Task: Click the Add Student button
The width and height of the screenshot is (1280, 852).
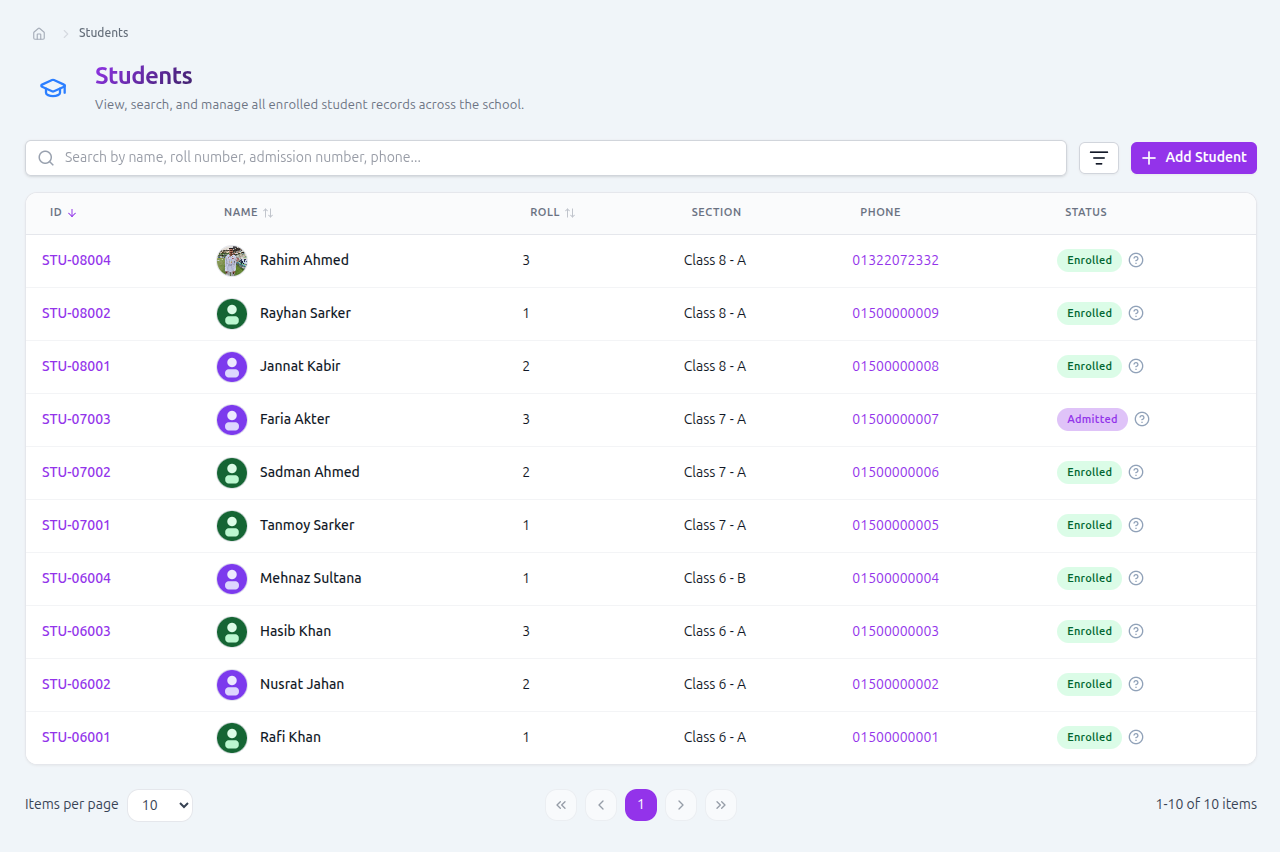Action: tap(1194, 158)
